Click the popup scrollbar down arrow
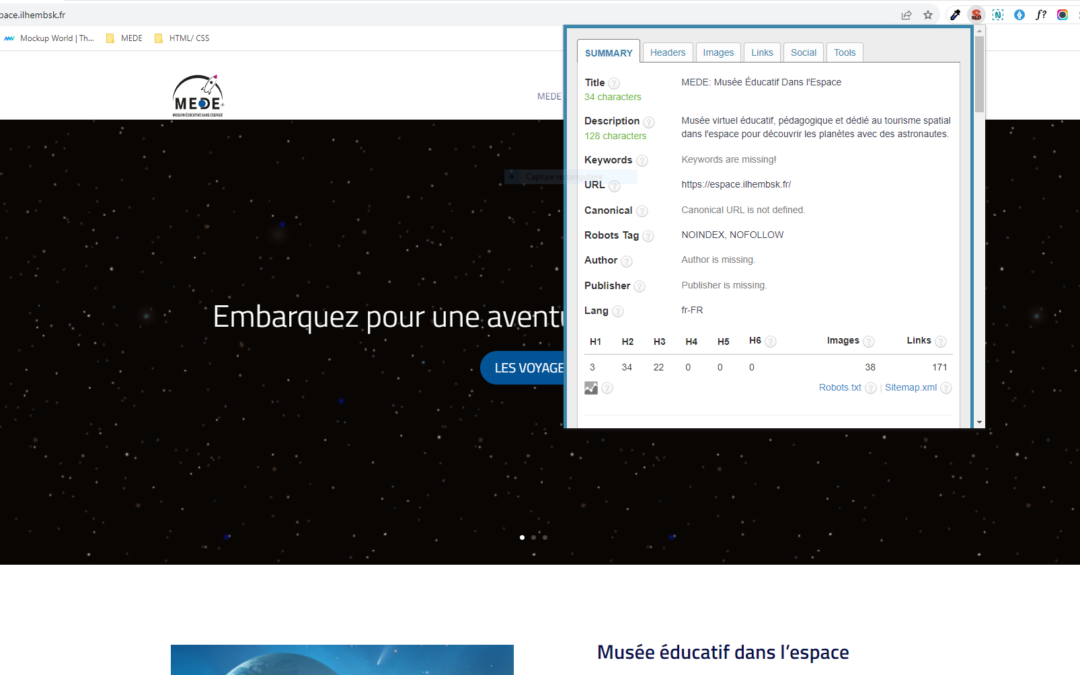Viewport: 1080px width, 675px height. (x=979, y=422)
